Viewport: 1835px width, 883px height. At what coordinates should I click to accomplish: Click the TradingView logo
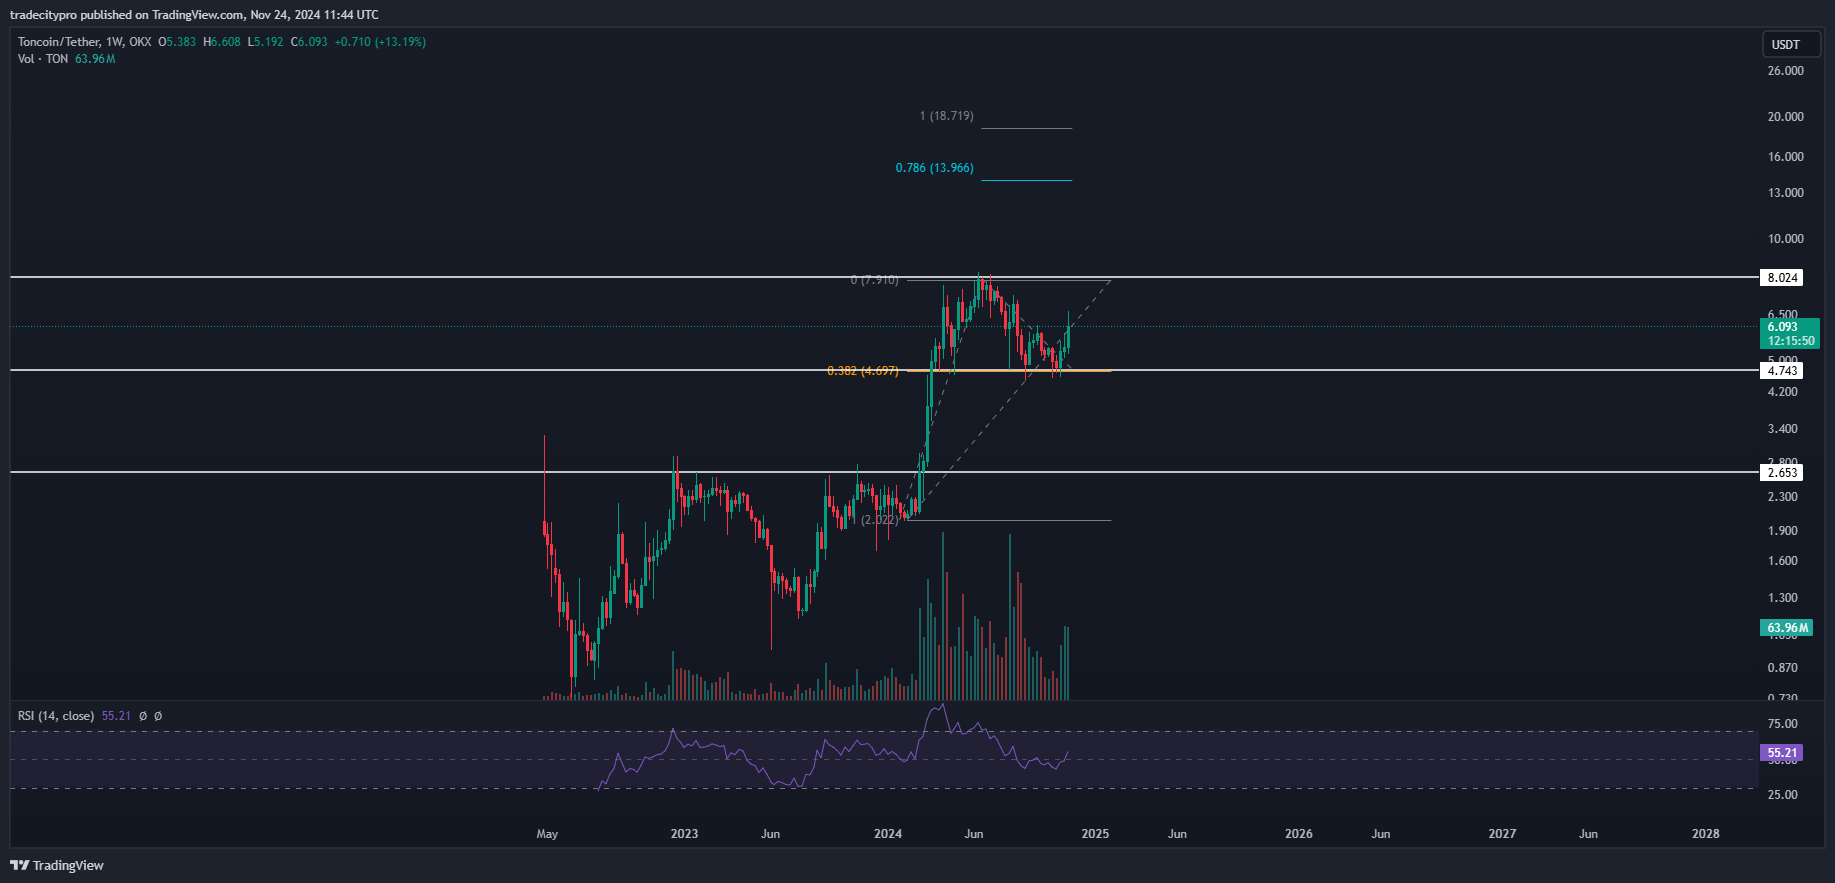tap(57, 865)
